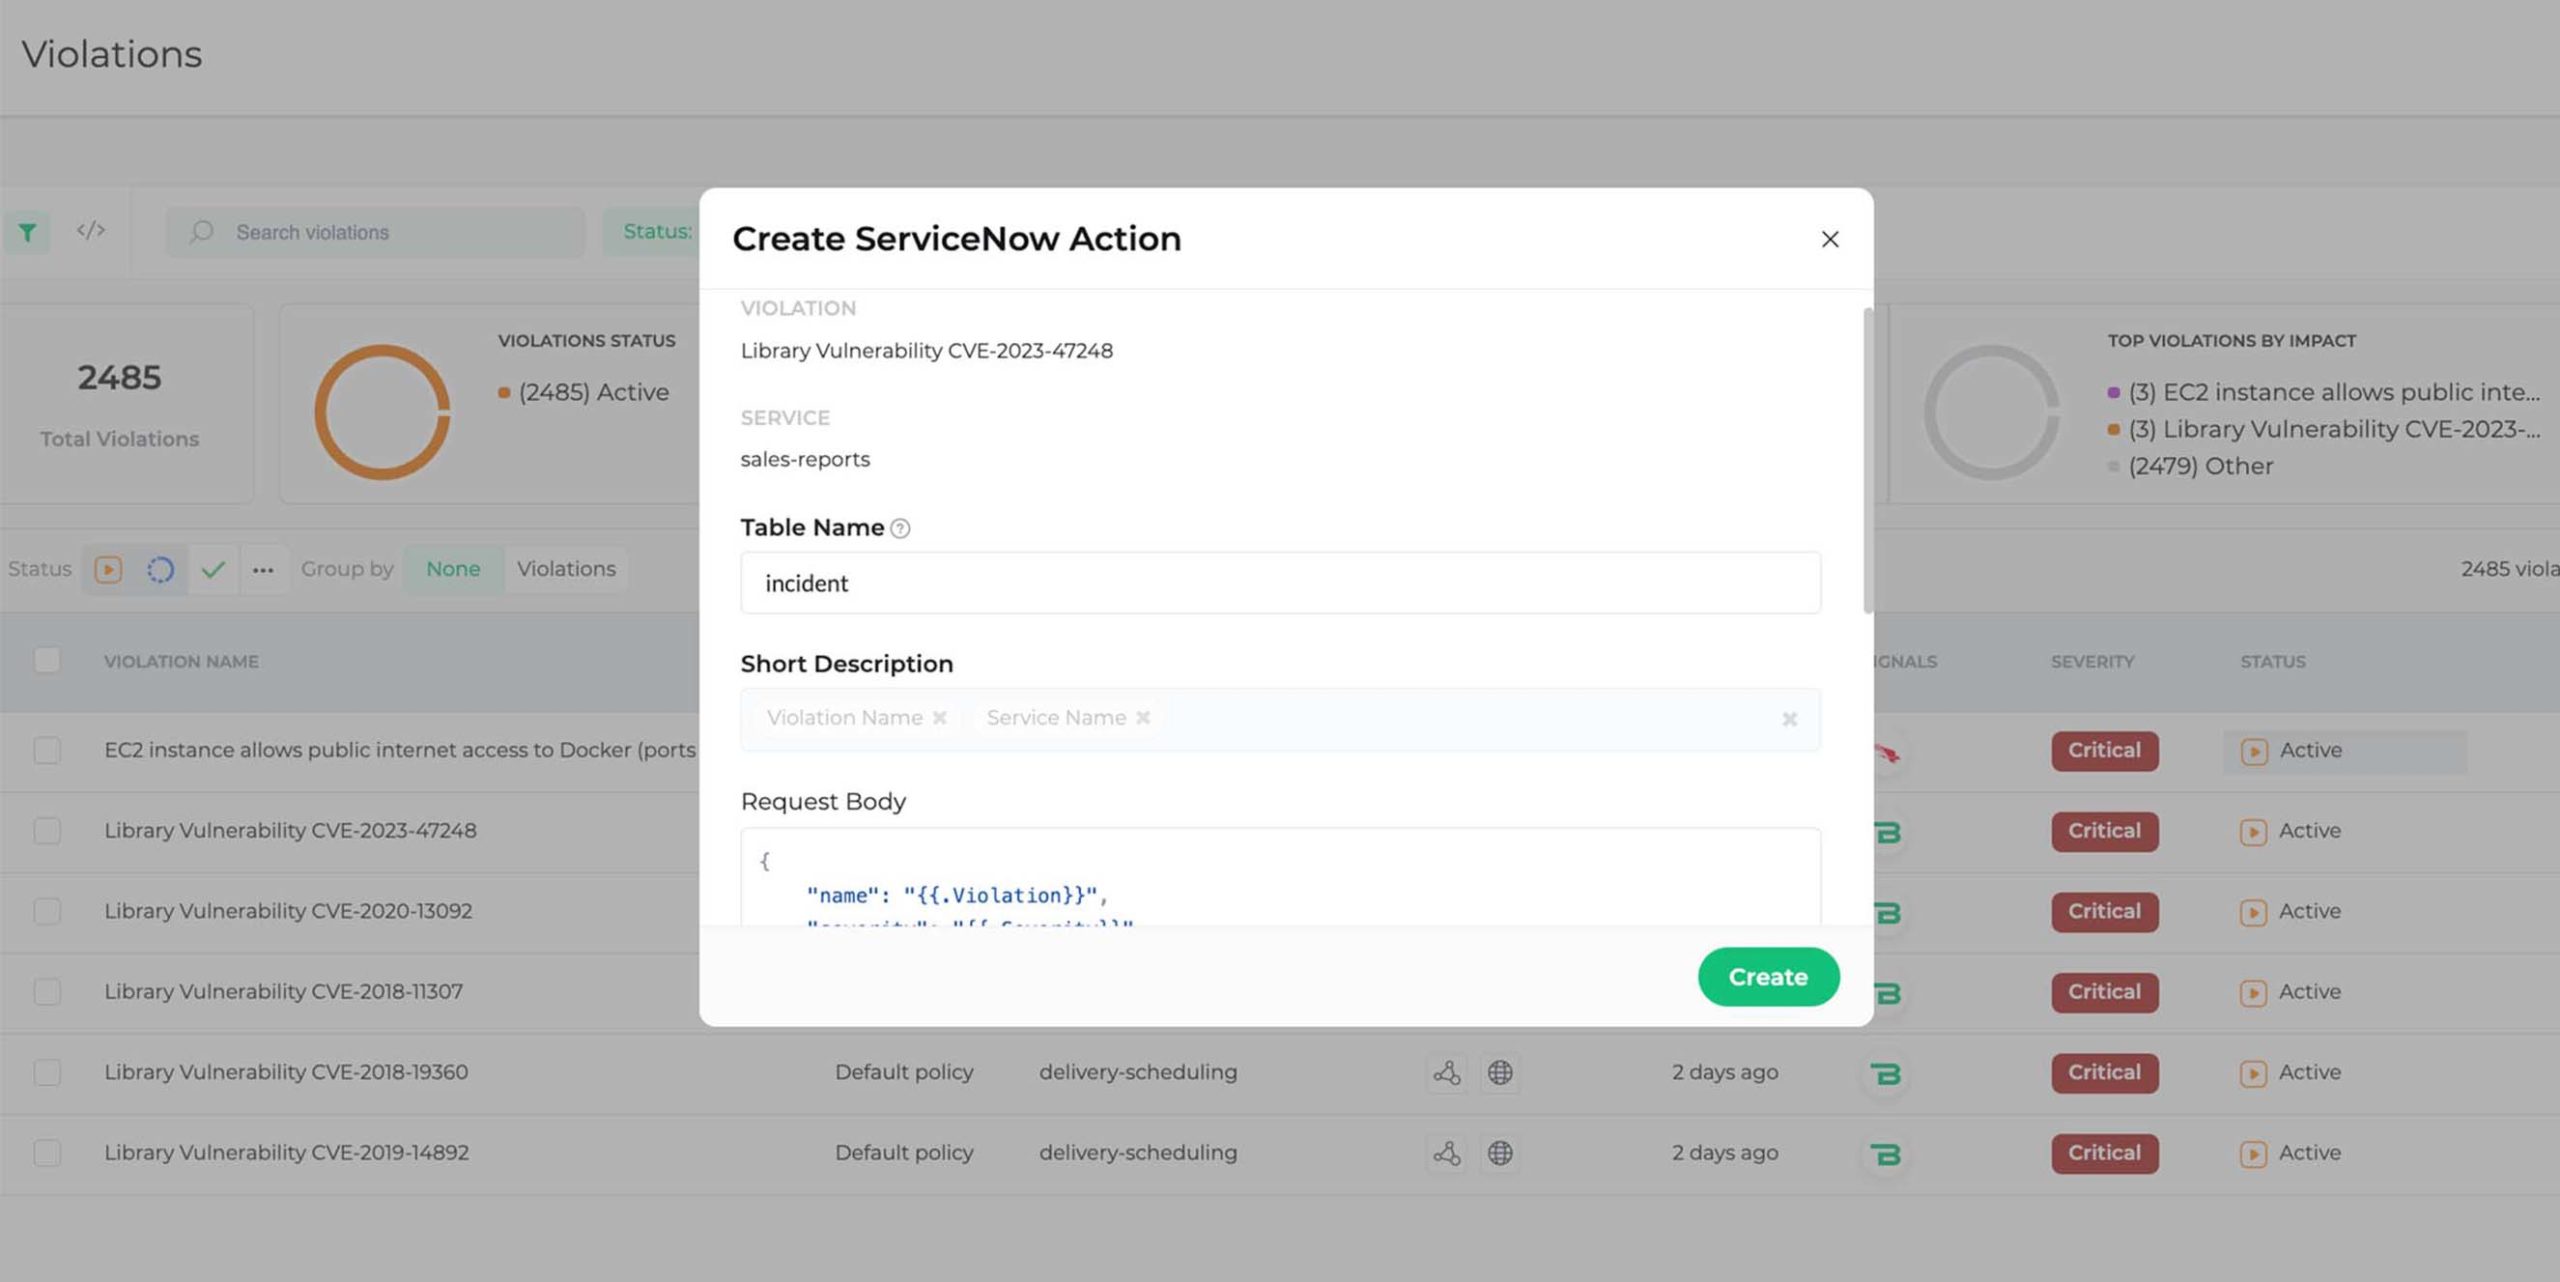Check the CVE-2019-14892 row checkbox
The height and width of the screenshot is (1282, 2560).
(47, 1153)
